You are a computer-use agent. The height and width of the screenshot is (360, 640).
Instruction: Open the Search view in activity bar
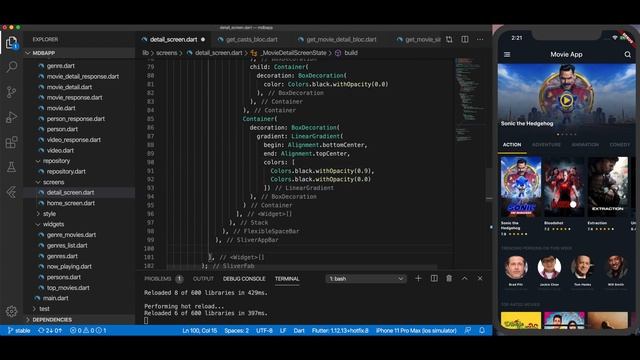tap(11, 67)
